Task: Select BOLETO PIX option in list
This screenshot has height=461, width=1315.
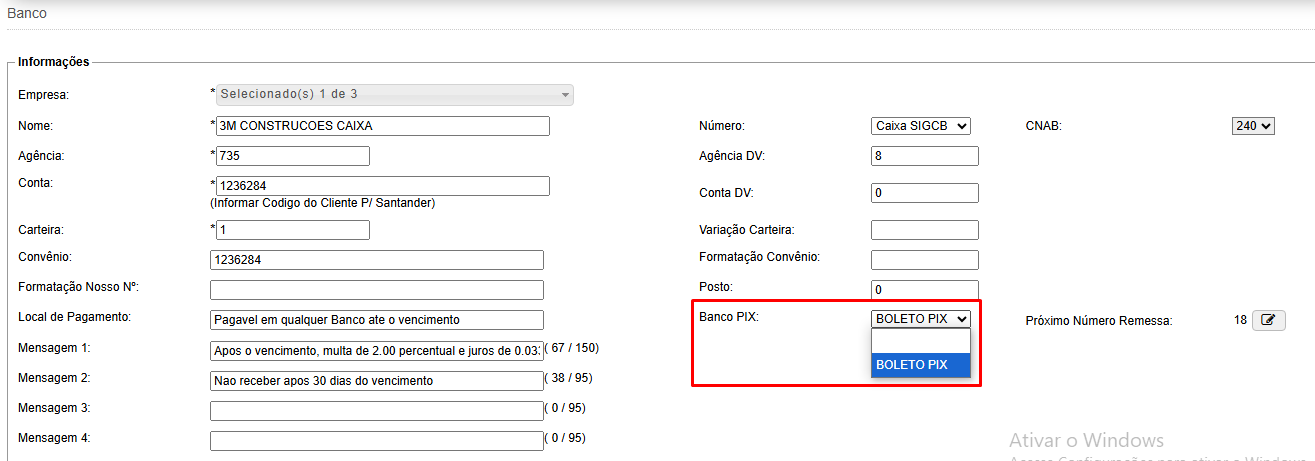Action: point(920,365)
